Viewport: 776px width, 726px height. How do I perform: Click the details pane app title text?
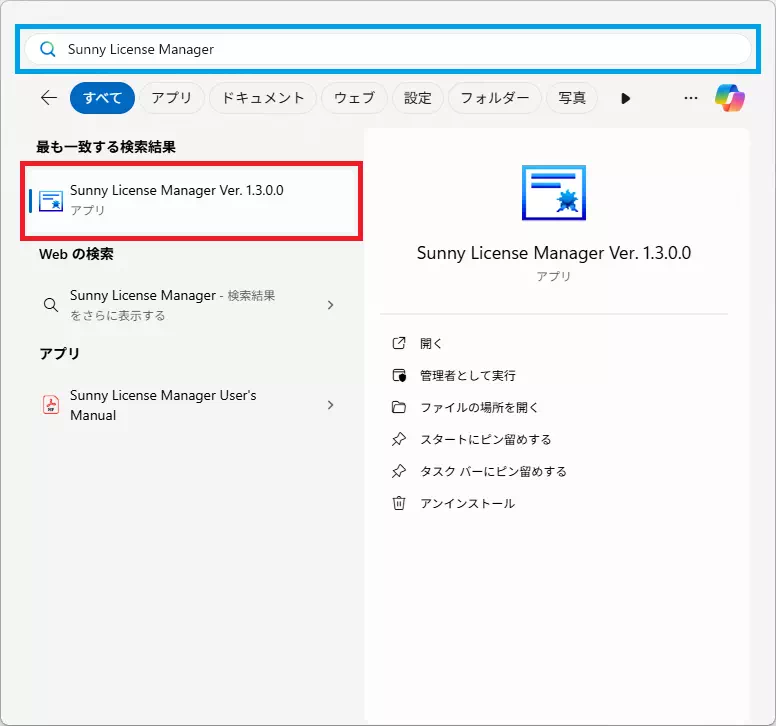point(554,253)
